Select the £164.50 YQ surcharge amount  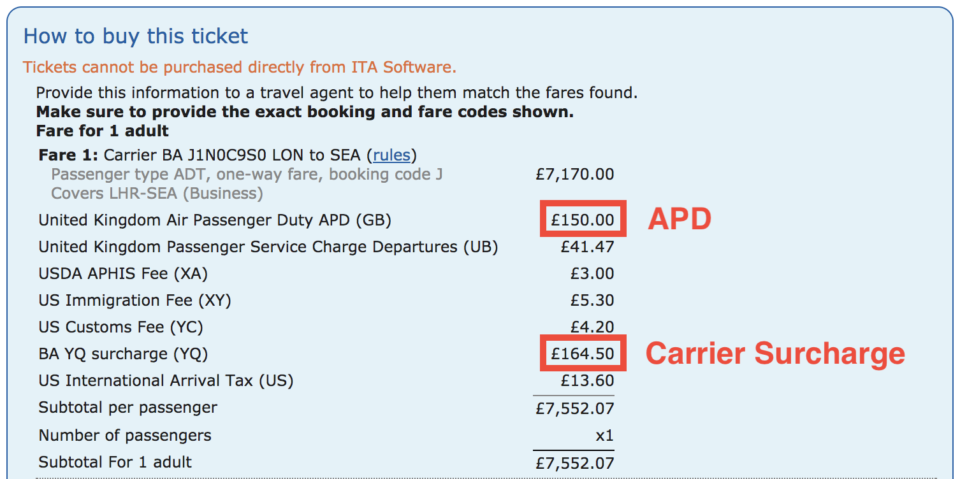click(582, 353)
